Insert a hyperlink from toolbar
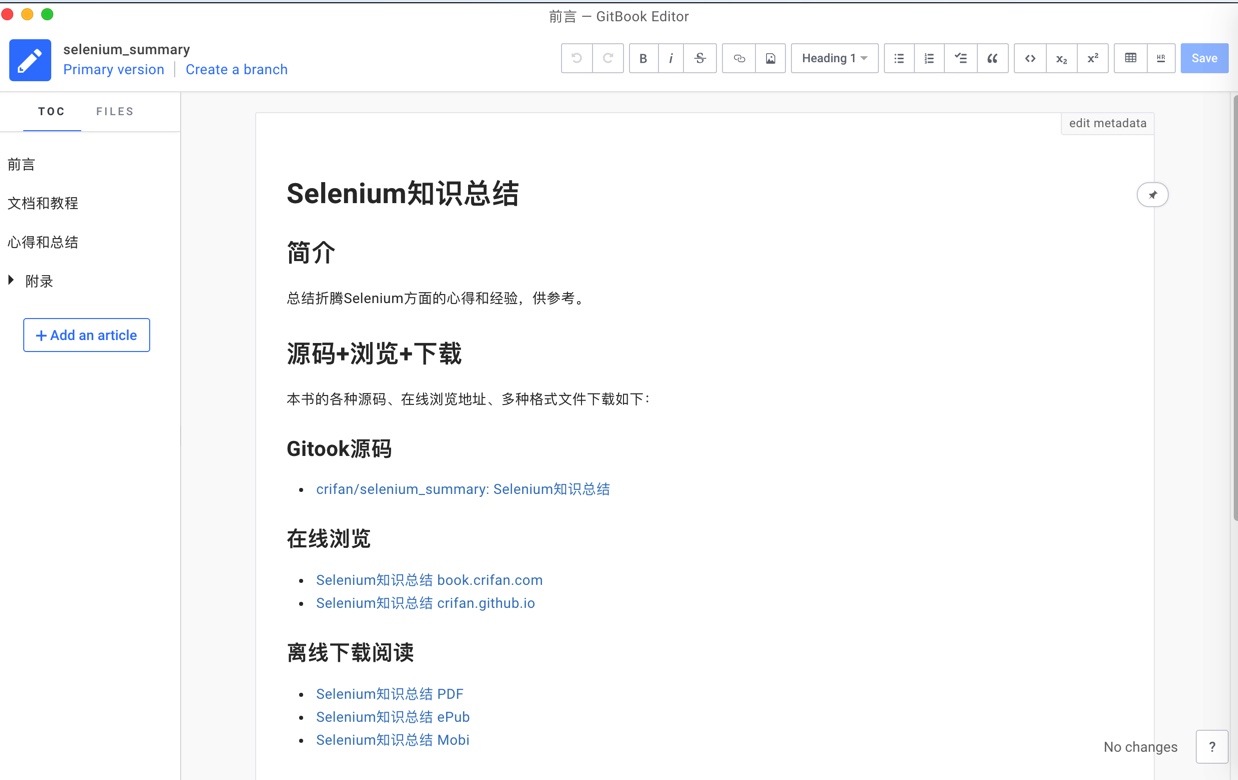1238x780 pixels. (x=739, y=58)
